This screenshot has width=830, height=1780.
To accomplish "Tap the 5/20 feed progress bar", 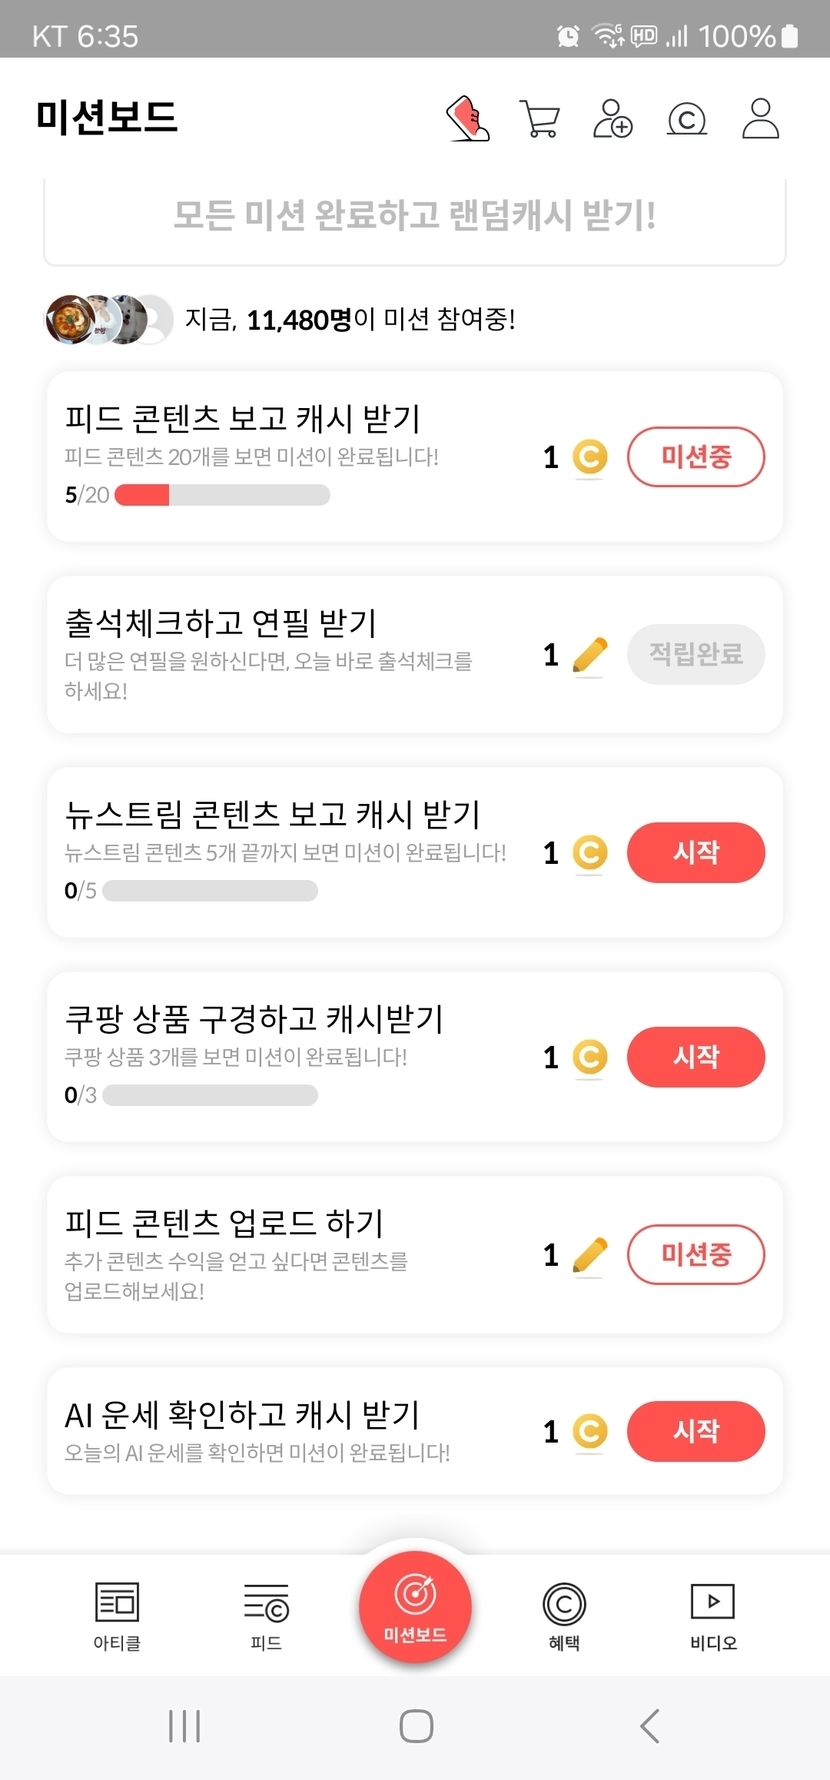I will point(222,495).
